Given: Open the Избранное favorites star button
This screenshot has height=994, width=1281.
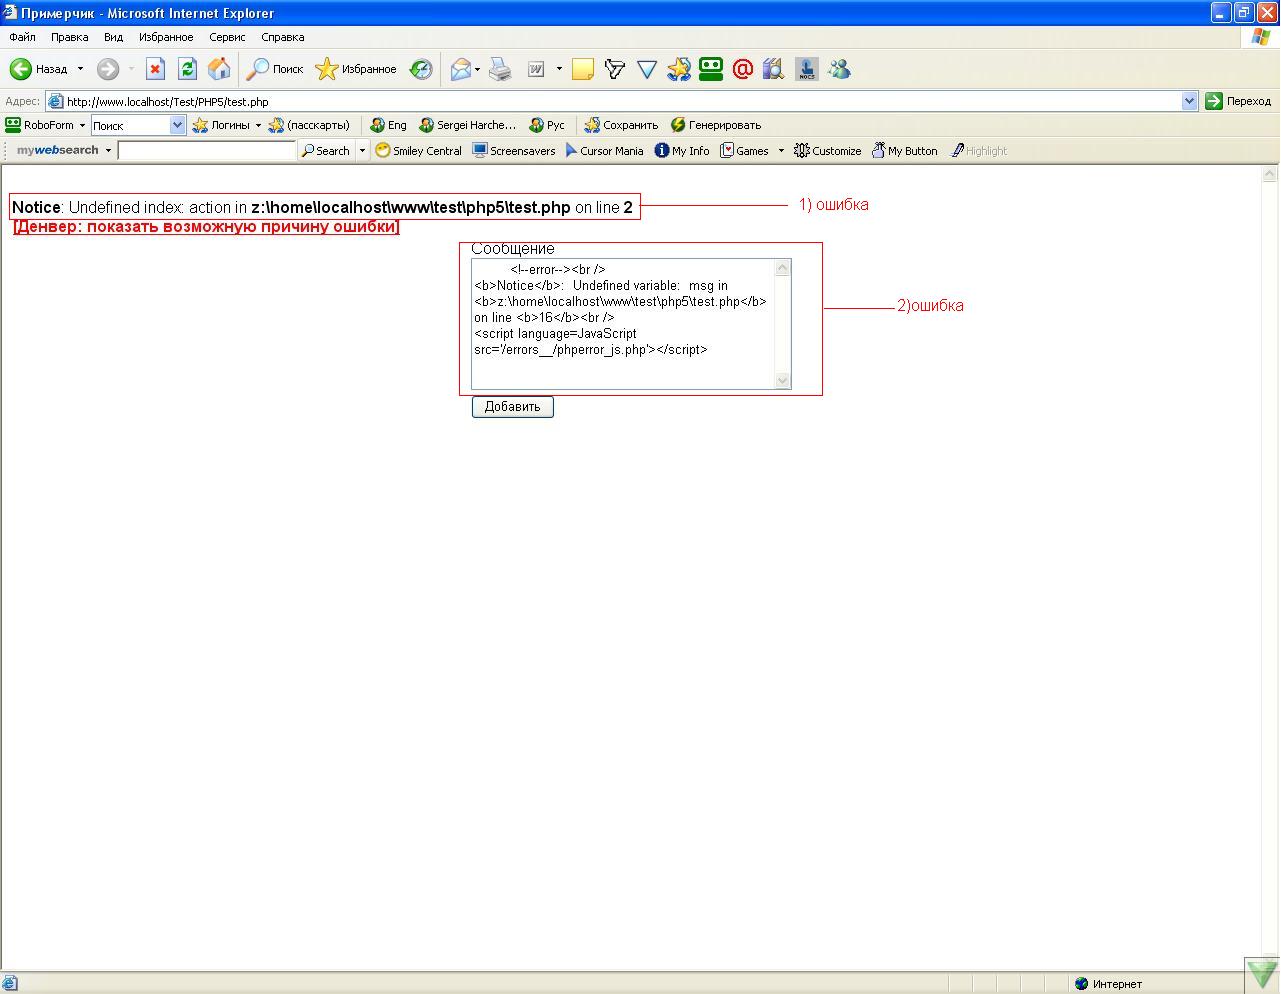Looking at the screenshot, I should click(x=356, y=69).
